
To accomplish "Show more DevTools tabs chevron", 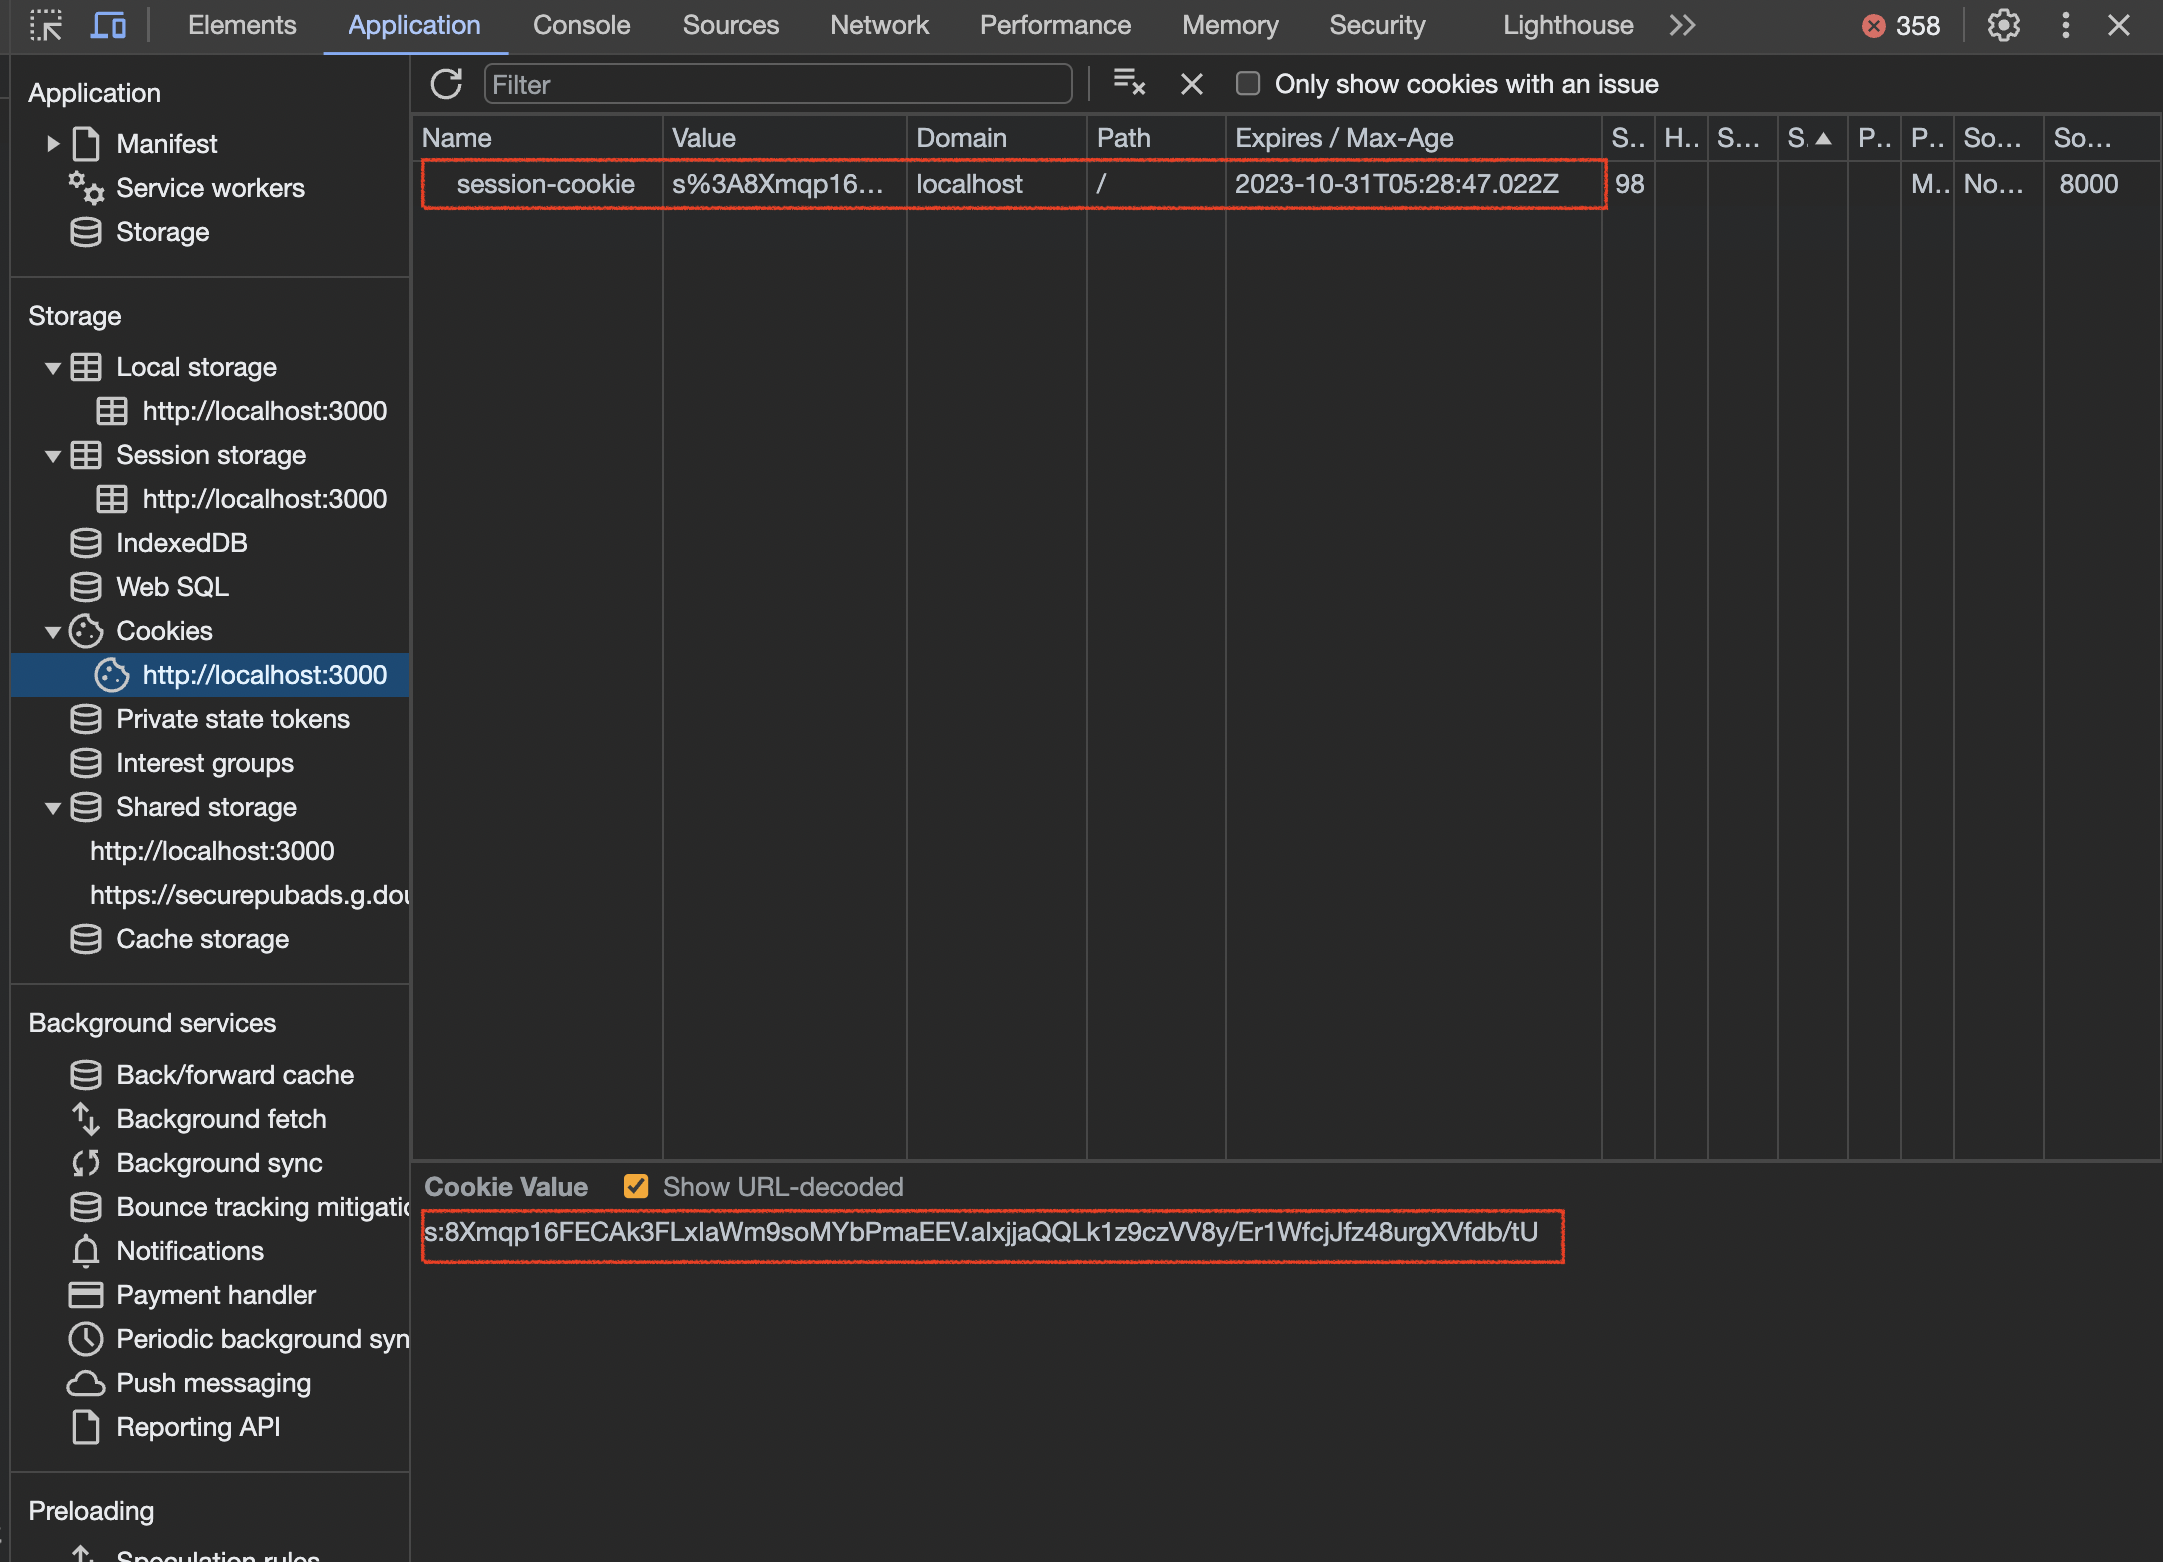I will (1682, 25).
